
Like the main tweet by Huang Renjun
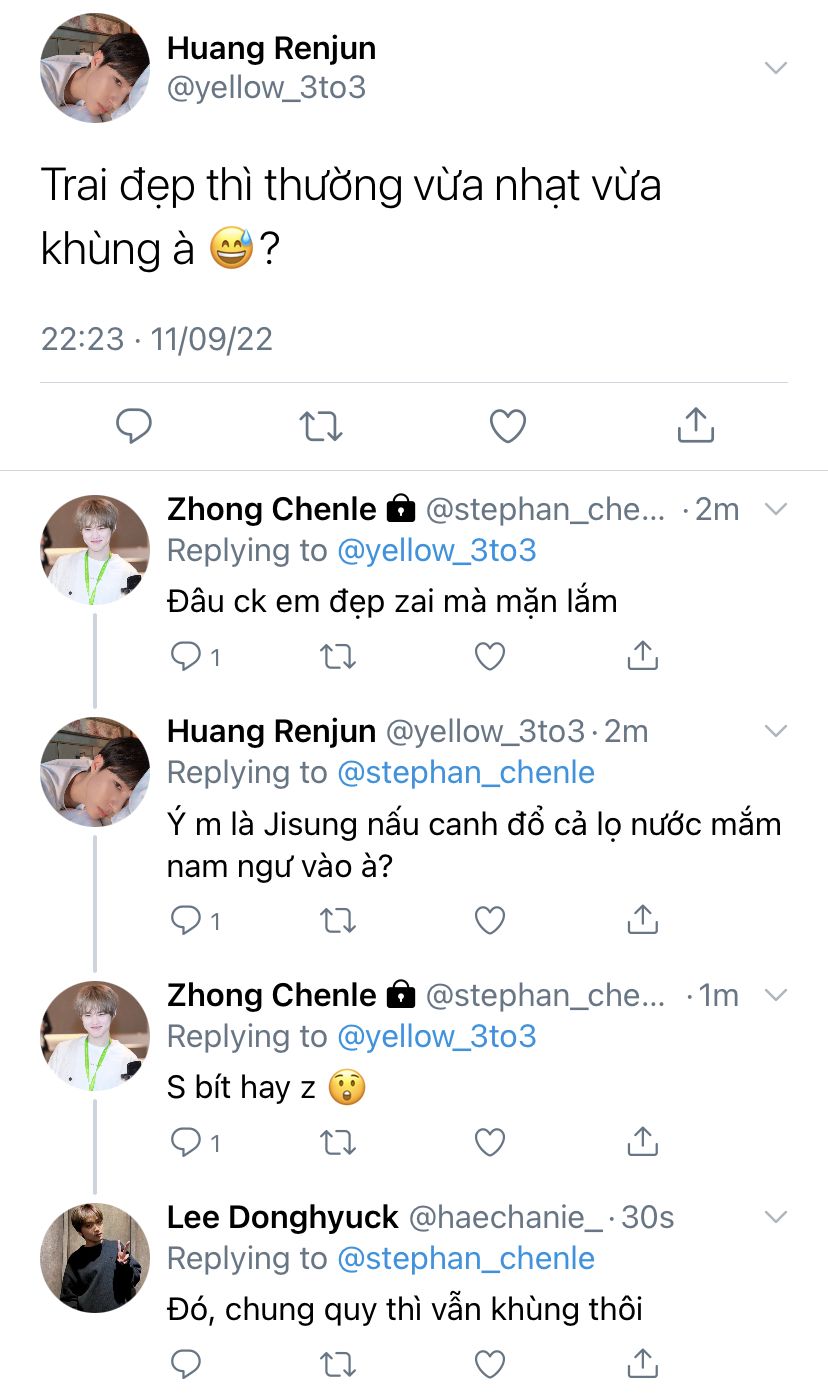click(x=508, y=426)
